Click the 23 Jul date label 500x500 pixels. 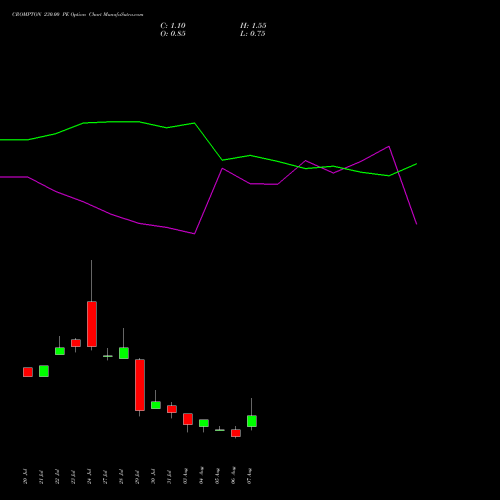pyautogui.click(x=73, y=477)
